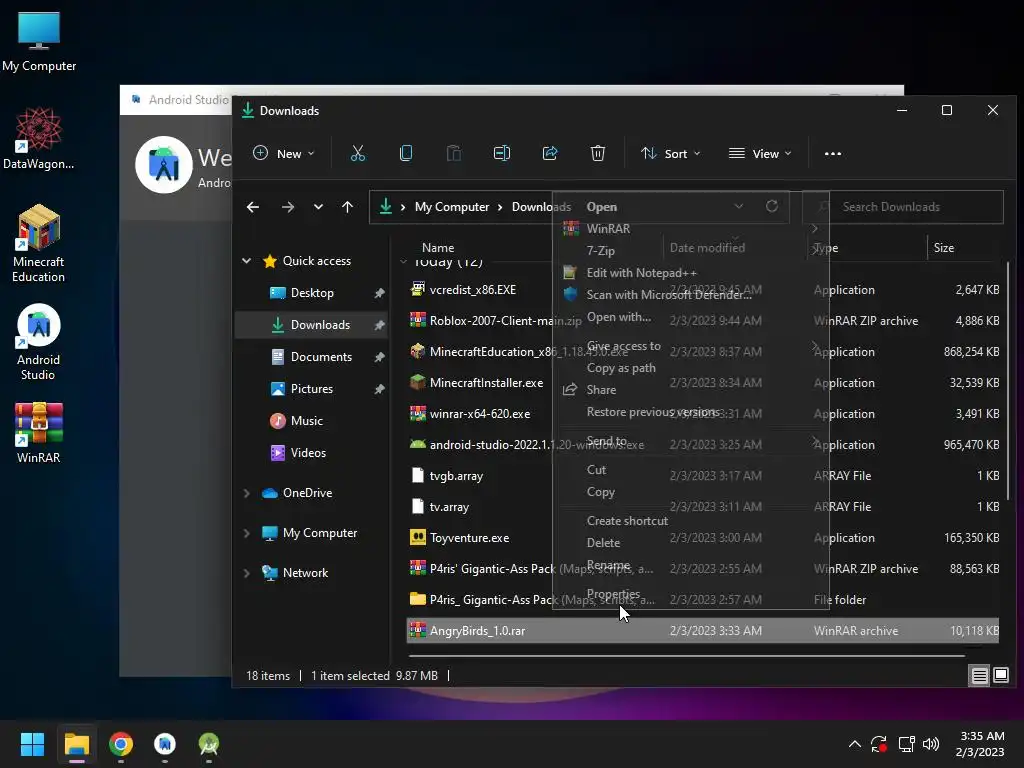Open the DataWagon desktop shortcut

pos(39,138)
